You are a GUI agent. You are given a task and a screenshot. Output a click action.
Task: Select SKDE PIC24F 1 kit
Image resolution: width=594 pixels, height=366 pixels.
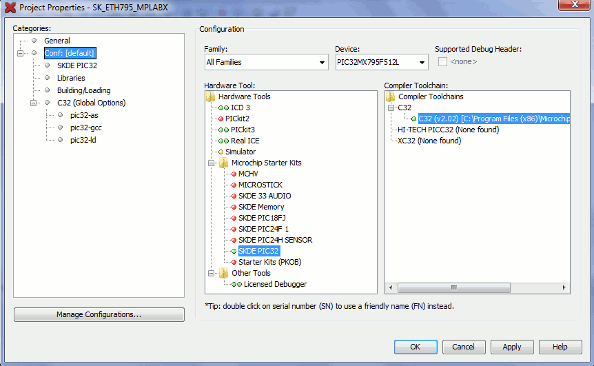[x=263, y=229]
